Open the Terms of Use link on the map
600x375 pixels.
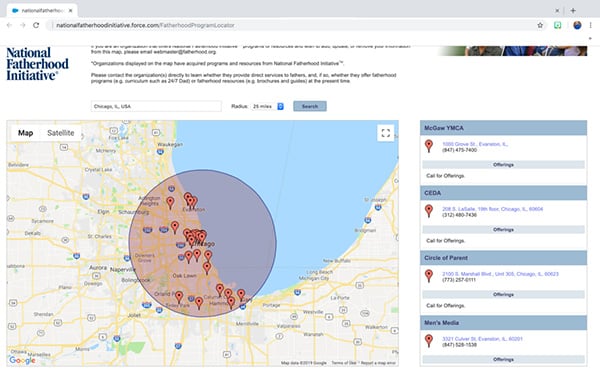(x=344, y=363)
